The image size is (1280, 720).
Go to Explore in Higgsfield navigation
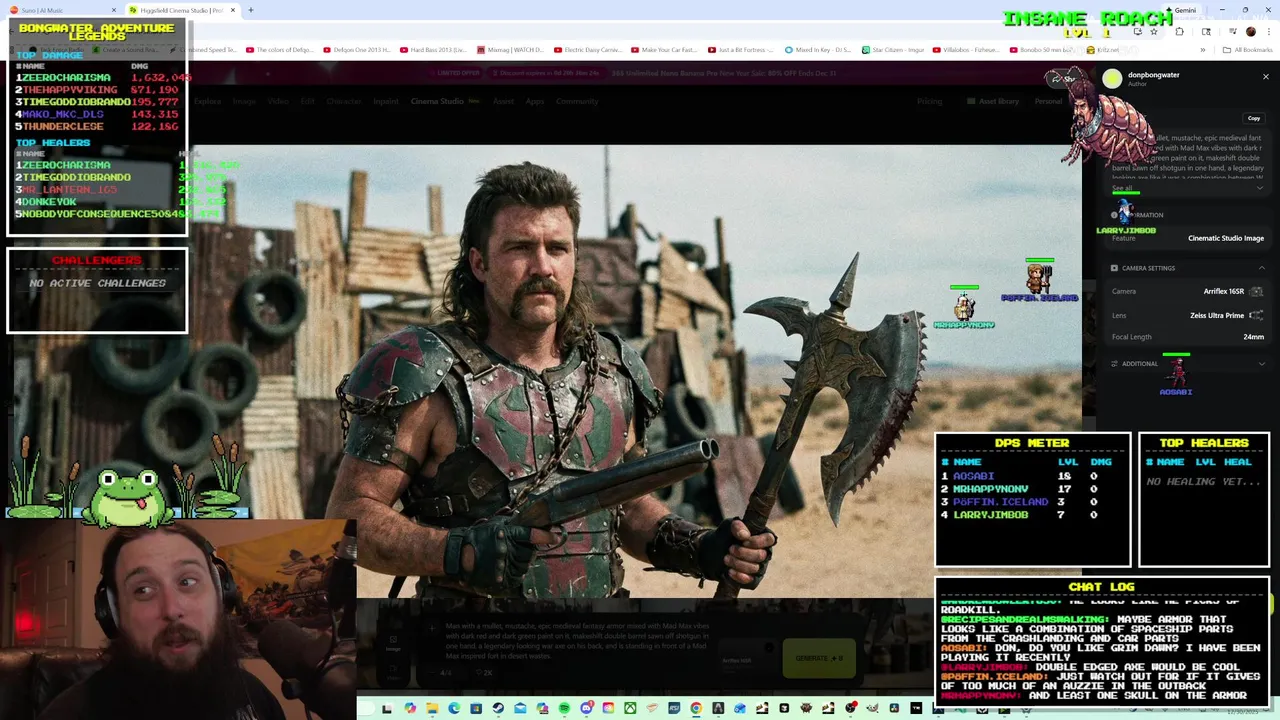(x=207, y=101)
